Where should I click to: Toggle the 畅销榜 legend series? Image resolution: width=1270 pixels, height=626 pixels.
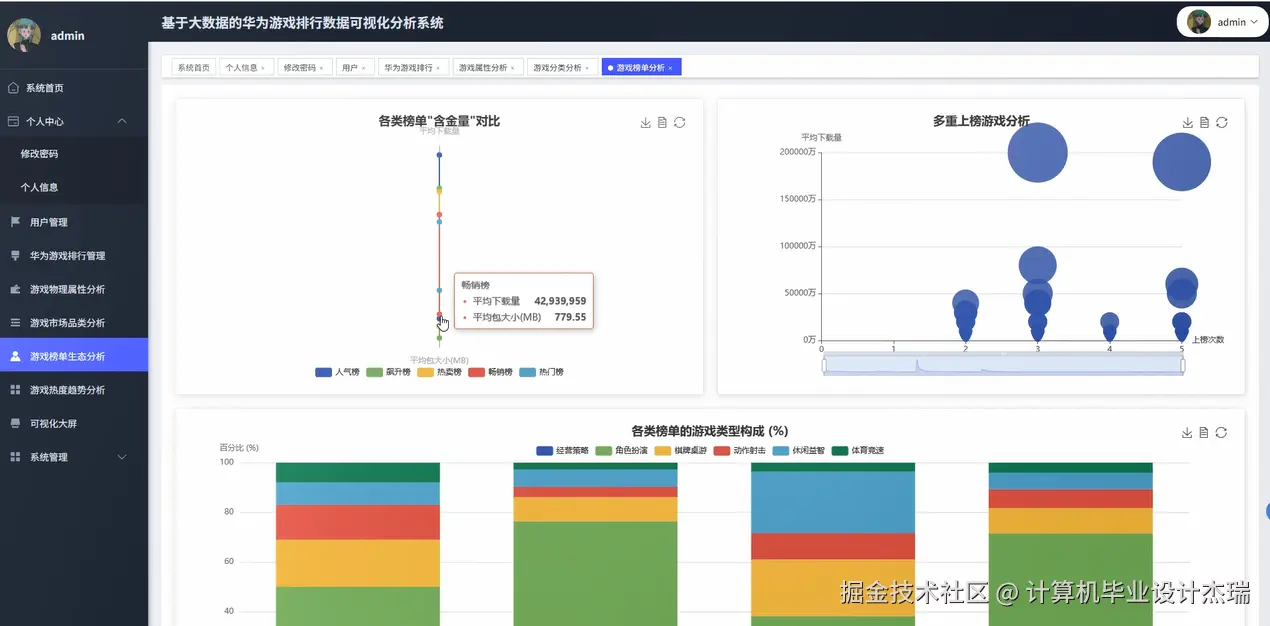tap(490, 372)
